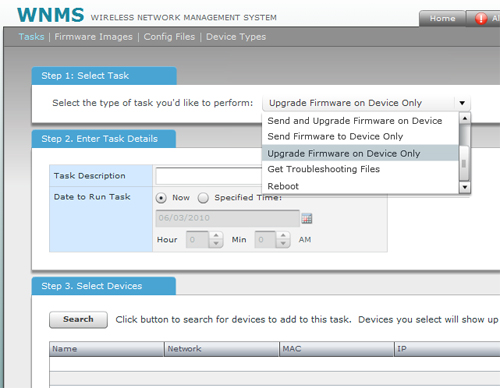Click the Step 3. Select Devices header
Viewport: 500px width, 388px height.
click(x=104, y=286)
